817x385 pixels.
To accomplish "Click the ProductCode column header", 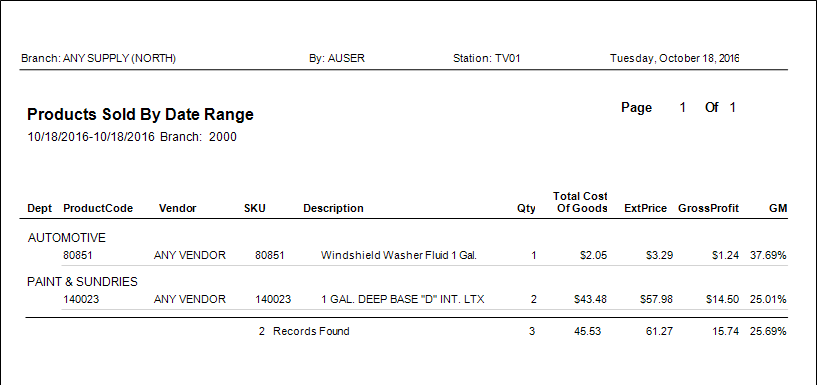I will coord(98,208).
